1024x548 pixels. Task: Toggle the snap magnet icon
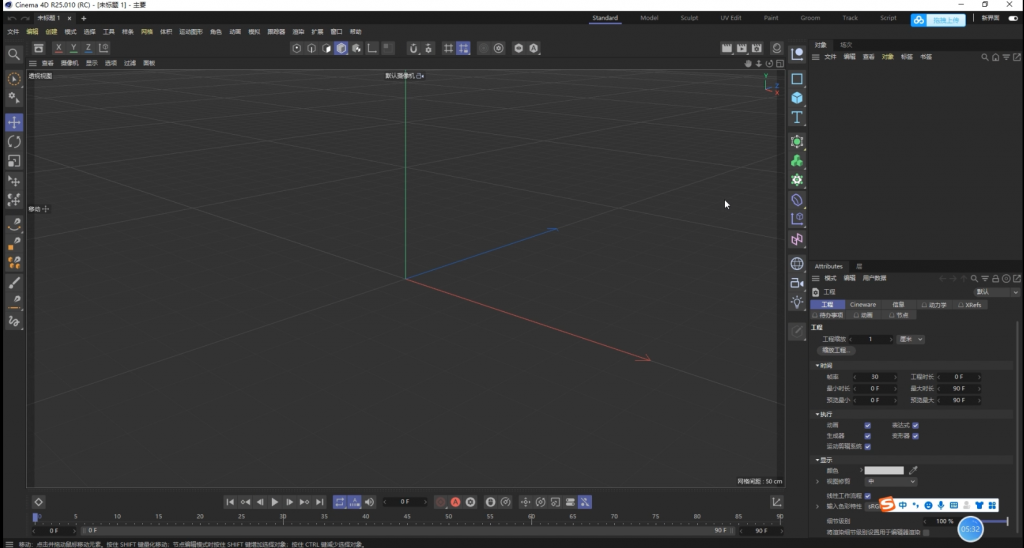[413, 48]
